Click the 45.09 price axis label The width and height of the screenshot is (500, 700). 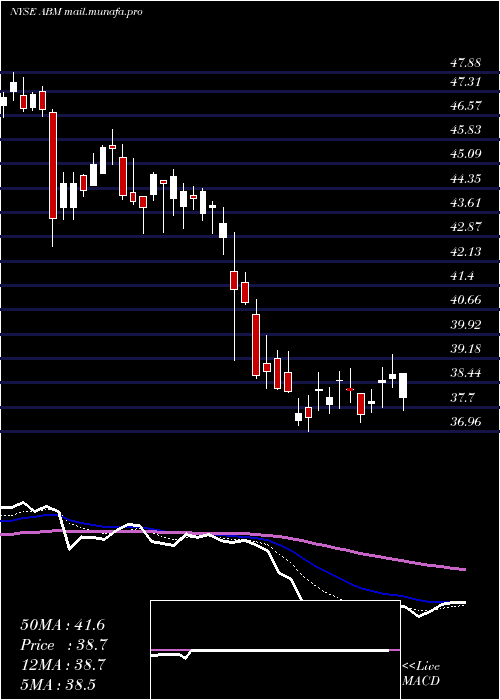465,154
